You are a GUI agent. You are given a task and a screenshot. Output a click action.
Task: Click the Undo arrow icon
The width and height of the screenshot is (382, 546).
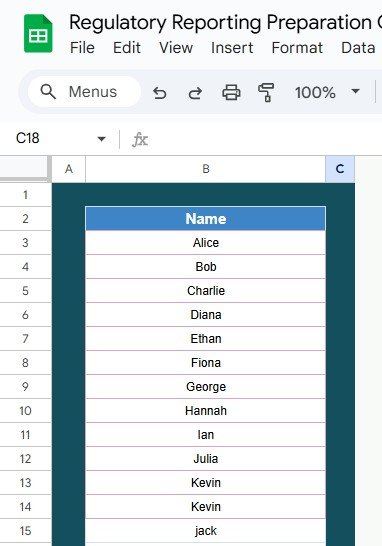pyautogui.click(x=159, y=93)
